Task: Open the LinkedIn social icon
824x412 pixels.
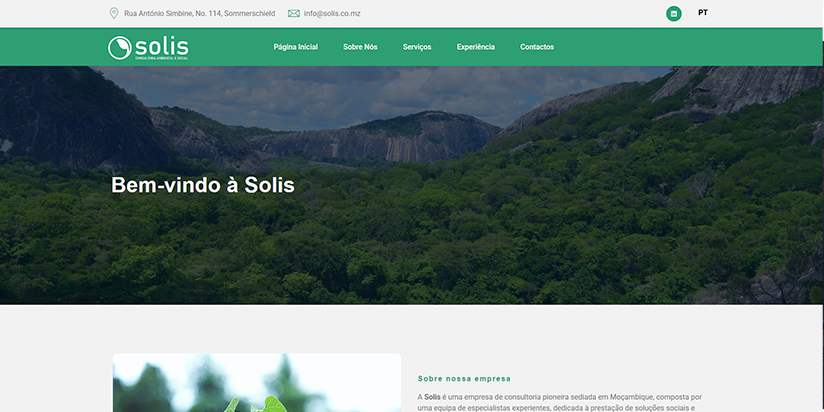Action: [674, 14]
